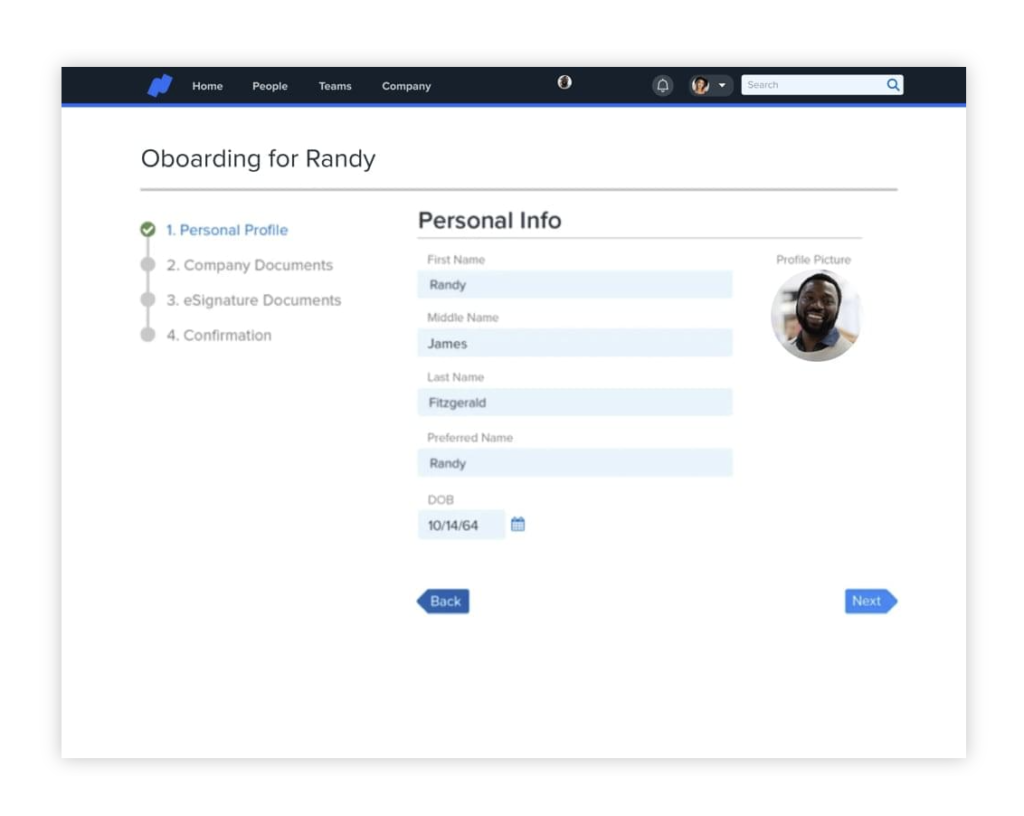This screenshot has width=1024, height=816.
Task: Select the Teams menu item
Action: tap(334, 86)
